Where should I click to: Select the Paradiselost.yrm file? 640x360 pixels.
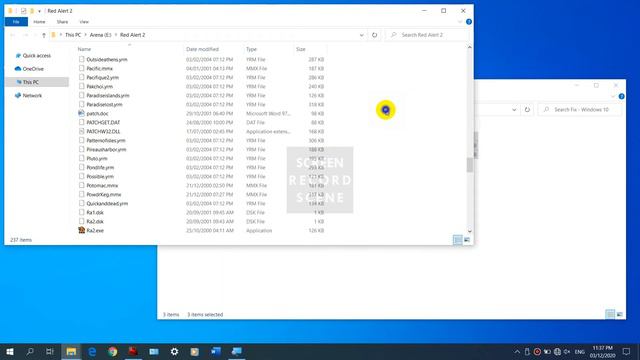pyautogui.click(x=104, y=104)
